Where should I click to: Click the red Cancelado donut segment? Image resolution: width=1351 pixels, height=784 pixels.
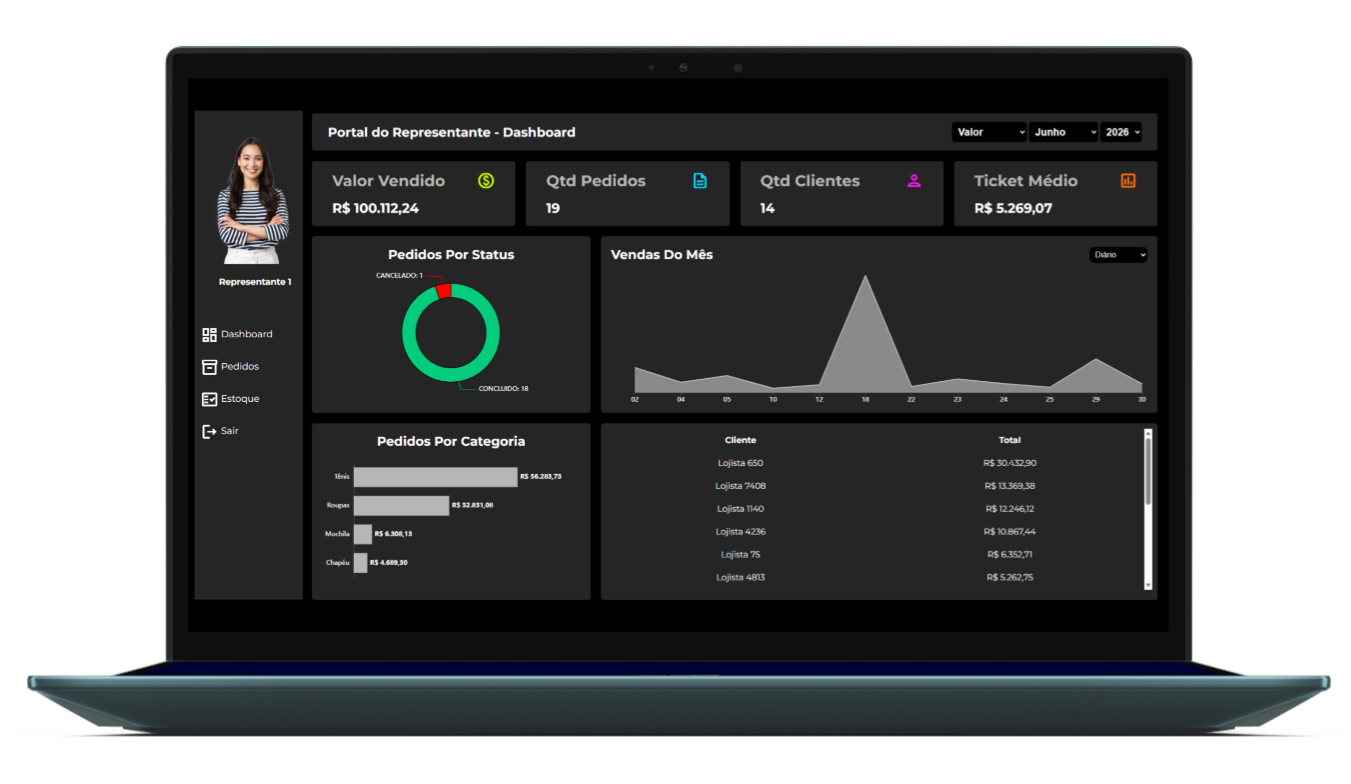tap(444, 291)
